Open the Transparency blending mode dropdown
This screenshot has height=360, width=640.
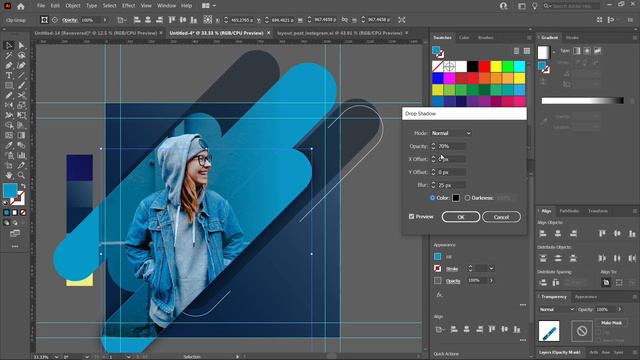coord(557,309)
